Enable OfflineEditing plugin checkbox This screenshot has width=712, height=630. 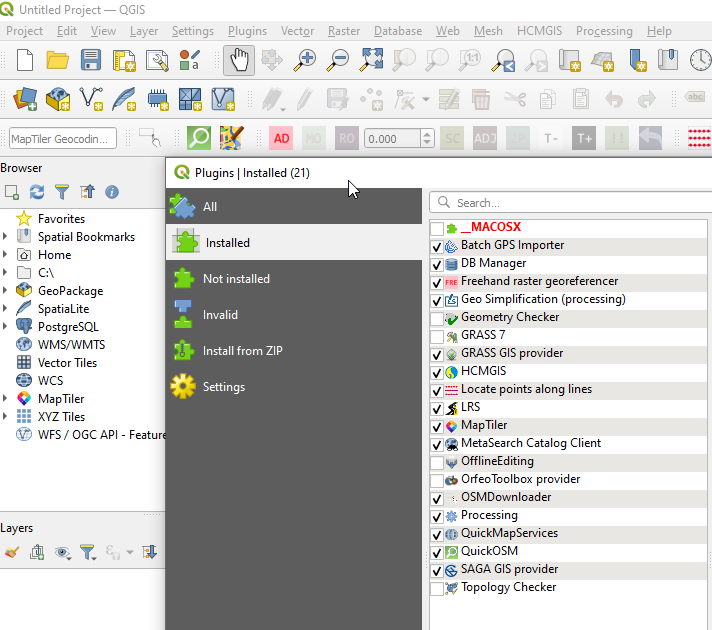click(x=437, y=462)
